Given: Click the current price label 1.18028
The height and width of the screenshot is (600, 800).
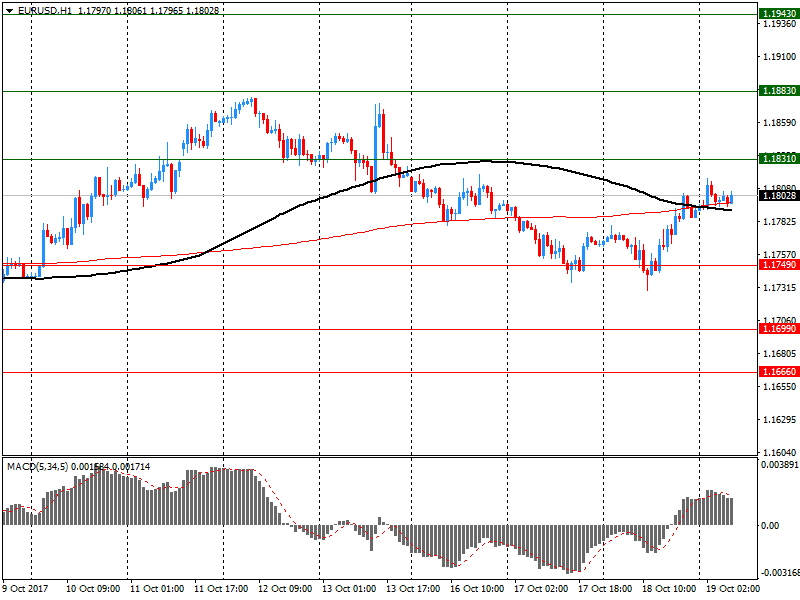Looking at the screenshot, I should (x=779, y=195).
